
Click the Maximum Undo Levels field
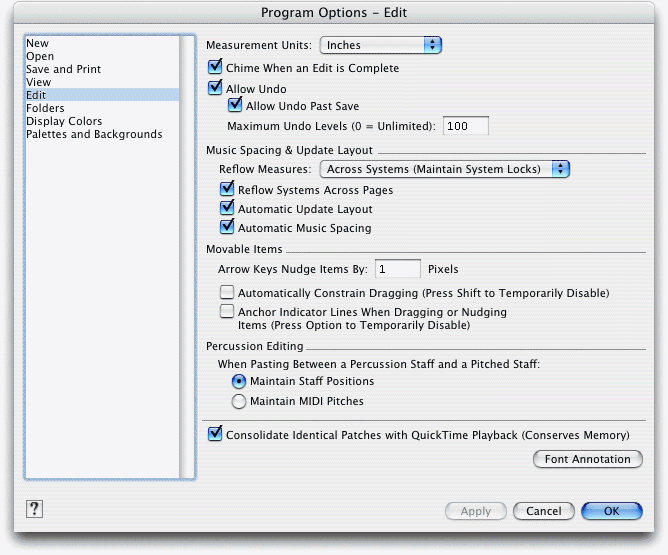(x=466, y=126)
